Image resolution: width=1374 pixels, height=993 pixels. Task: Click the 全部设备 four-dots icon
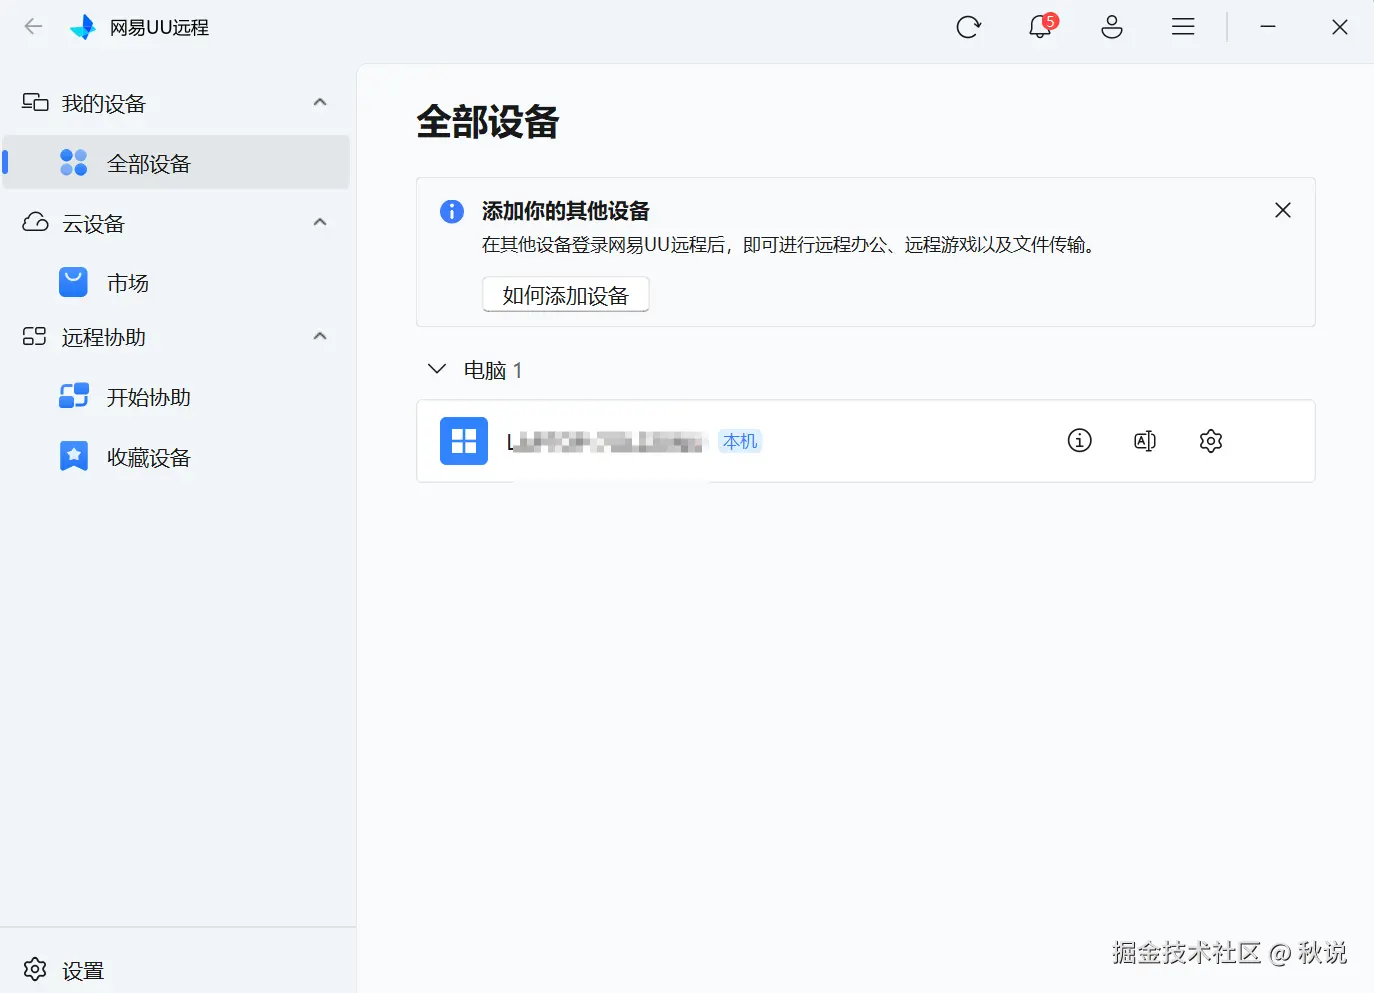[x=74, y=162]
